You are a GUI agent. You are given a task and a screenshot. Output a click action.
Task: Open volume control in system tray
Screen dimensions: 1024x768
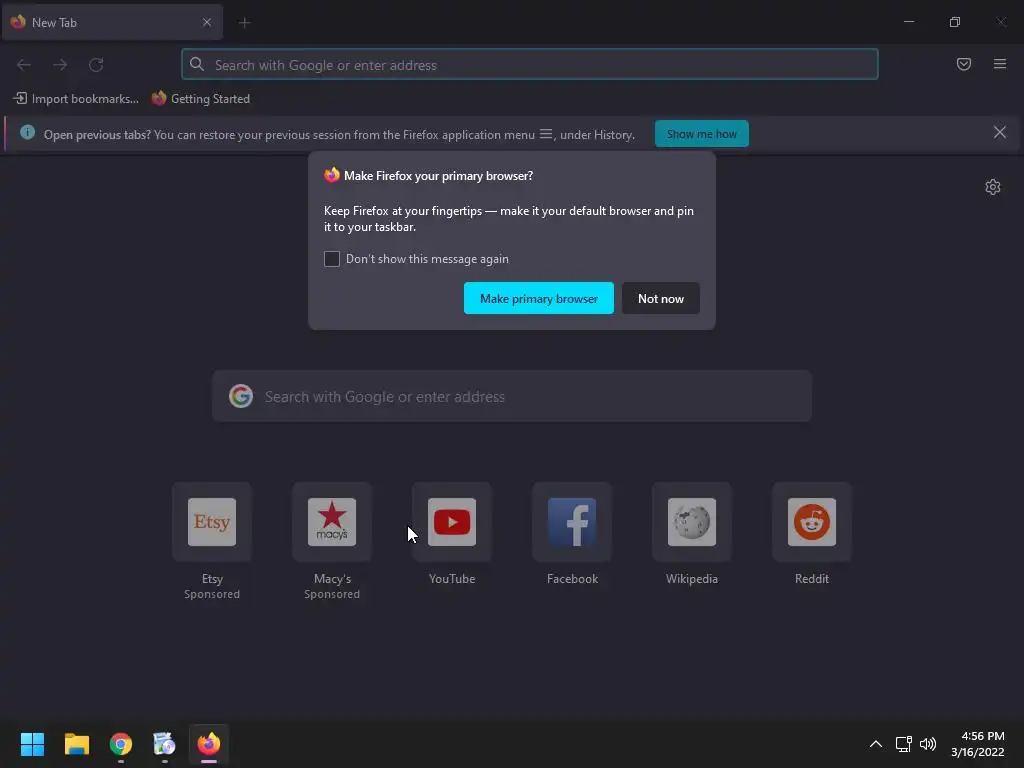tap(928, 744)
